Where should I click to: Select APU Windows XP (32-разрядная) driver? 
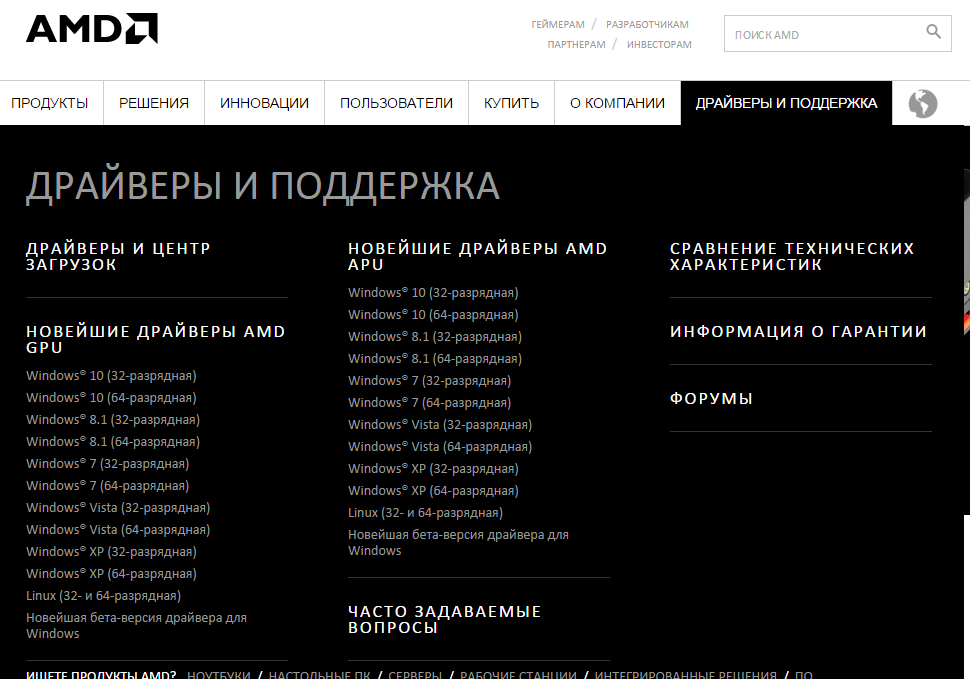(x=433, y=469)
